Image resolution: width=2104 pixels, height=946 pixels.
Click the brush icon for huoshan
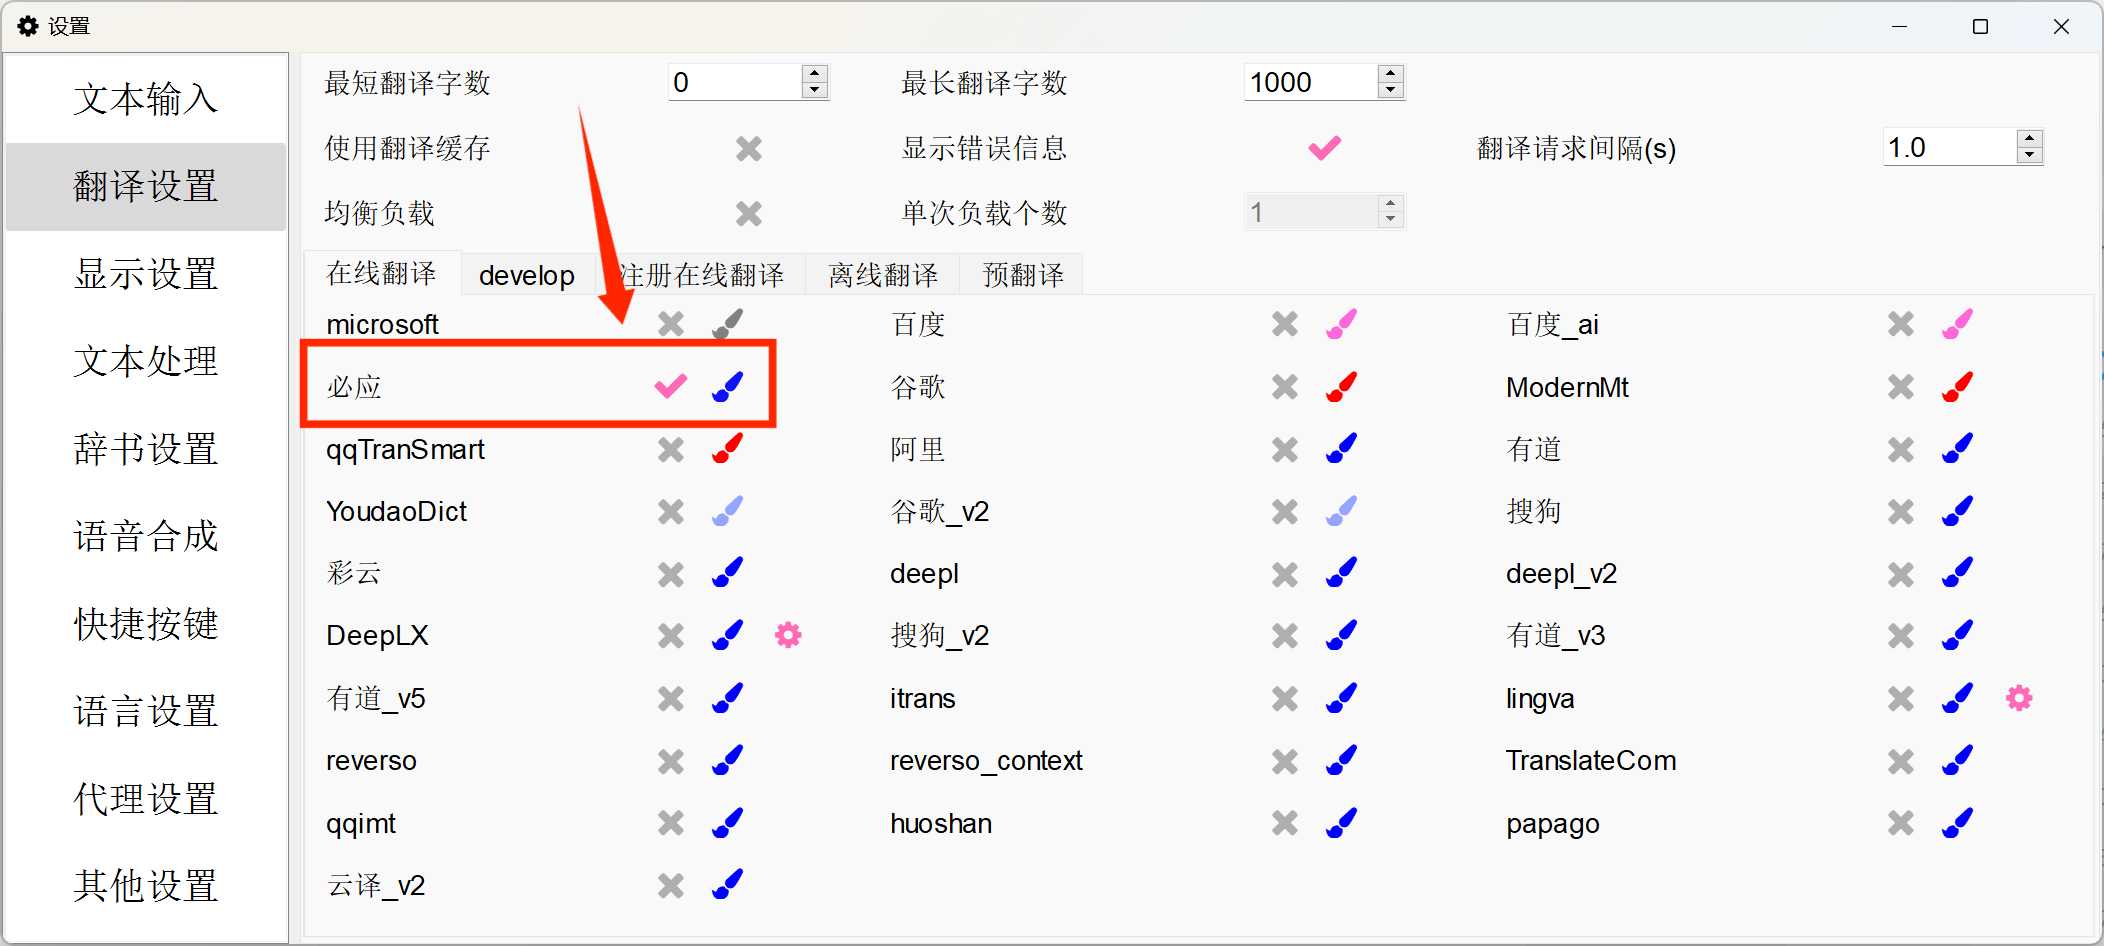click(x=1342, y=823)
